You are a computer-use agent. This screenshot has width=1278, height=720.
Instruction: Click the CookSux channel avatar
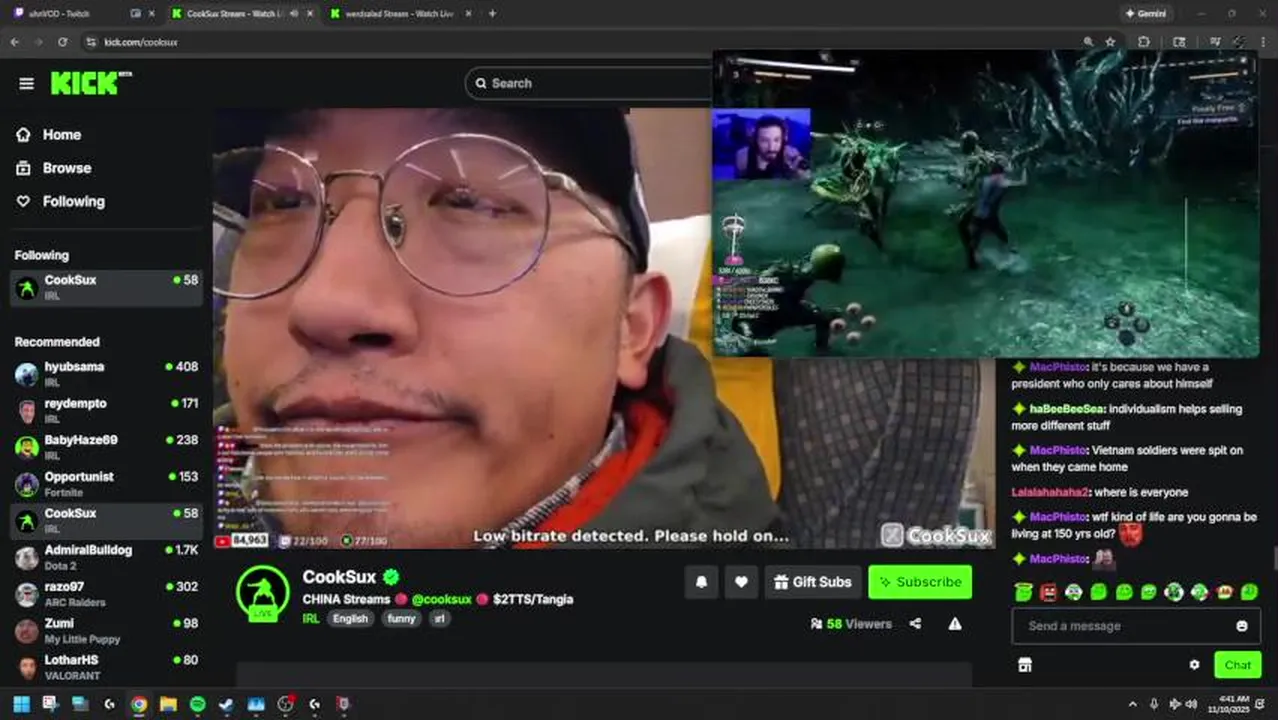263,592
